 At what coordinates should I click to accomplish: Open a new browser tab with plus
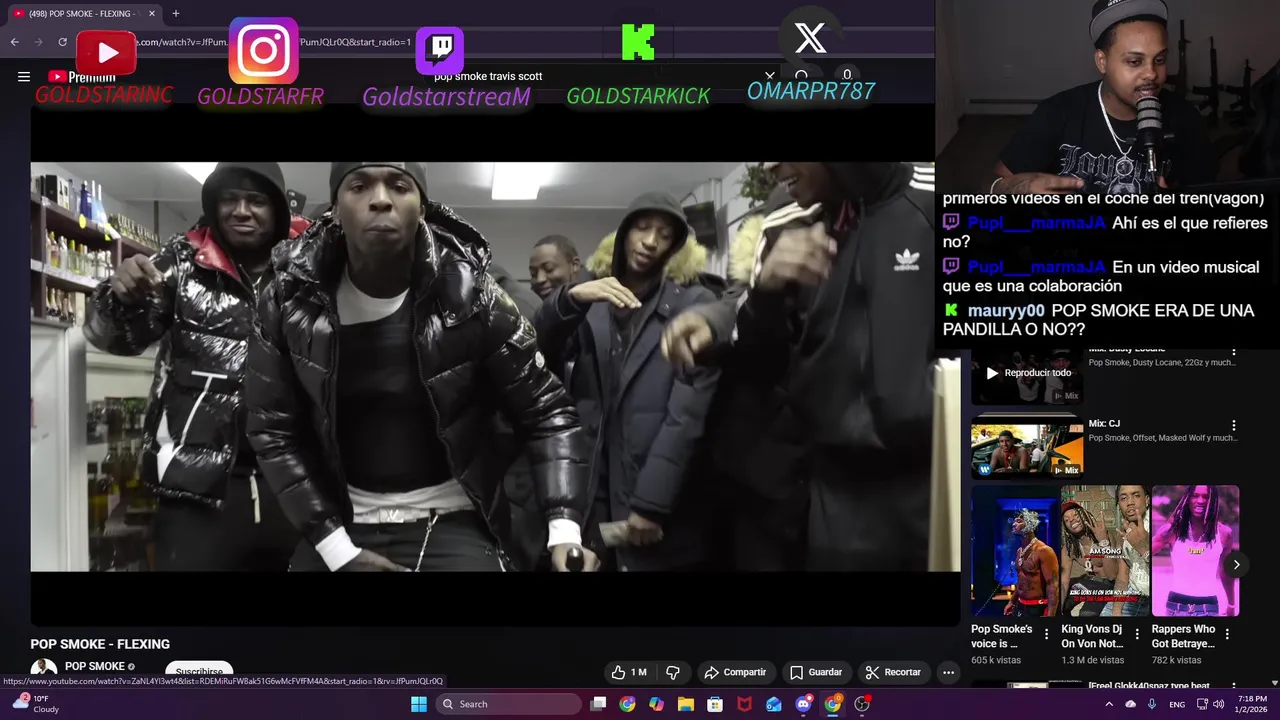[176, 13]
